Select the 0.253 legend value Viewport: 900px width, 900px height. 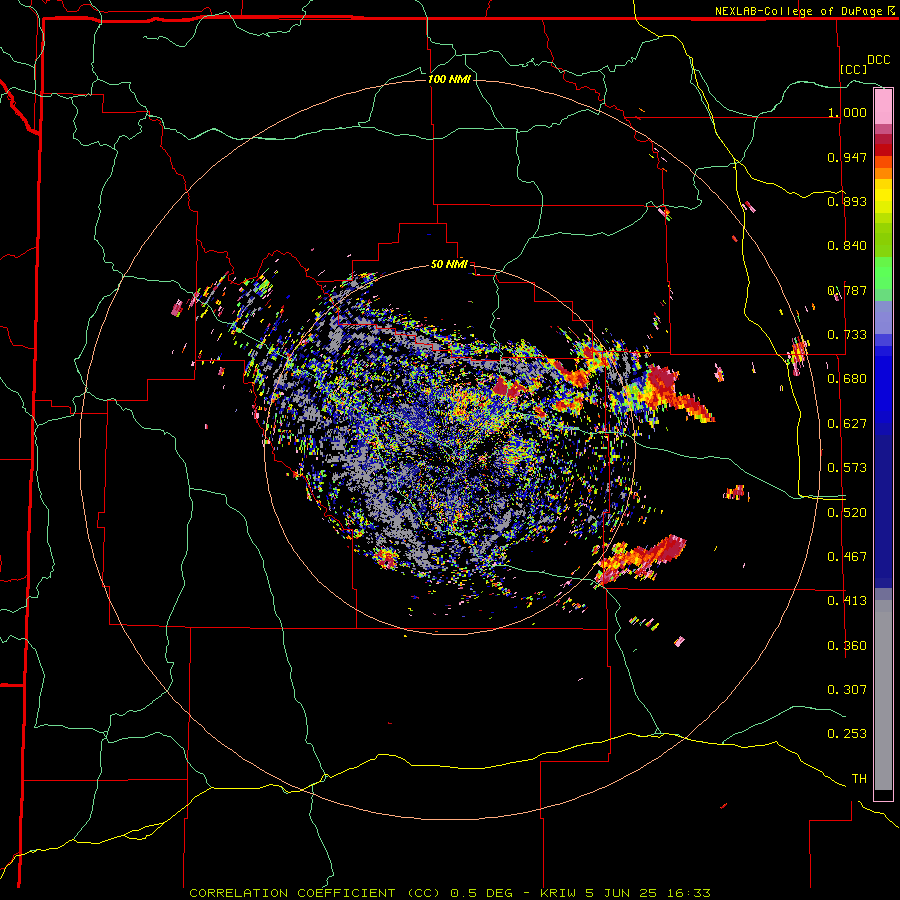click(847, 734)
